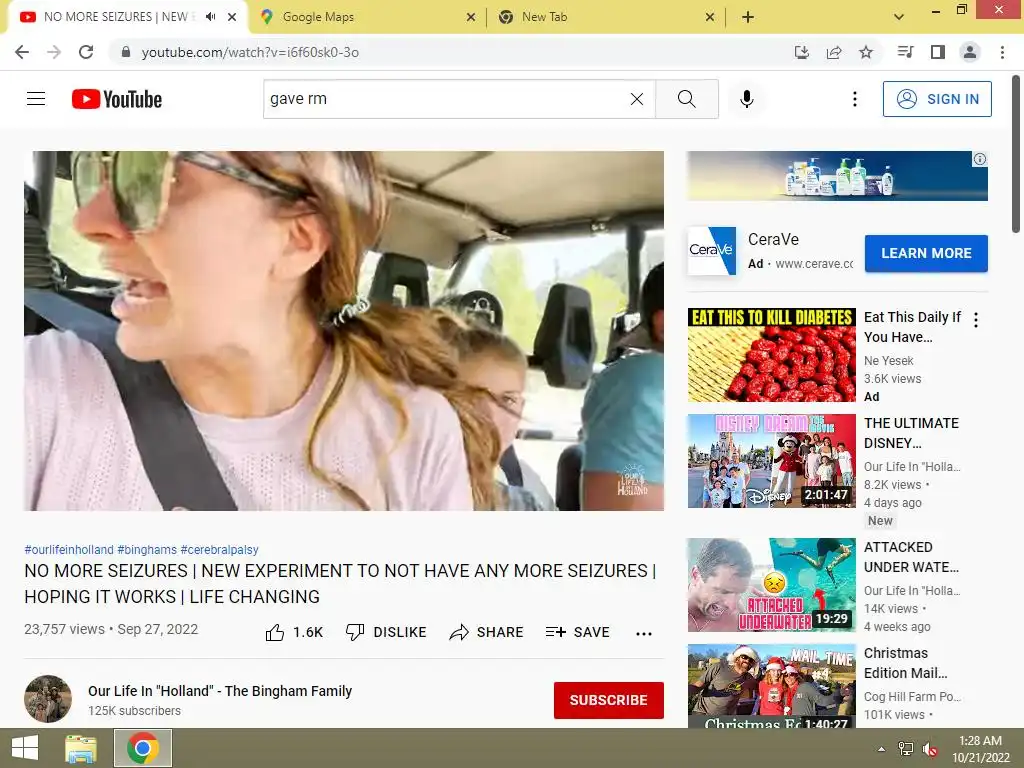
Task: Click the address bar URL
Action: point(250,52)
